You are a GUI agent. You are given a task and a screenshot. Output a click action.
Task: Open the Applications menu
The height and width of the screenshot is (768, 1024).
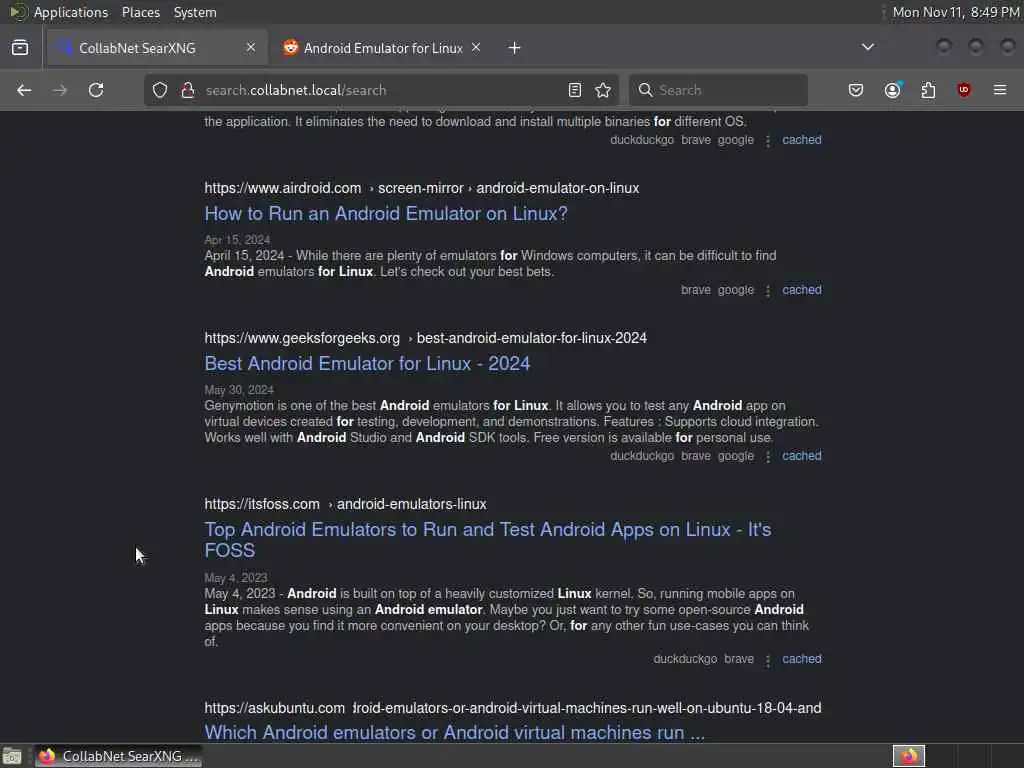(71, 12)
